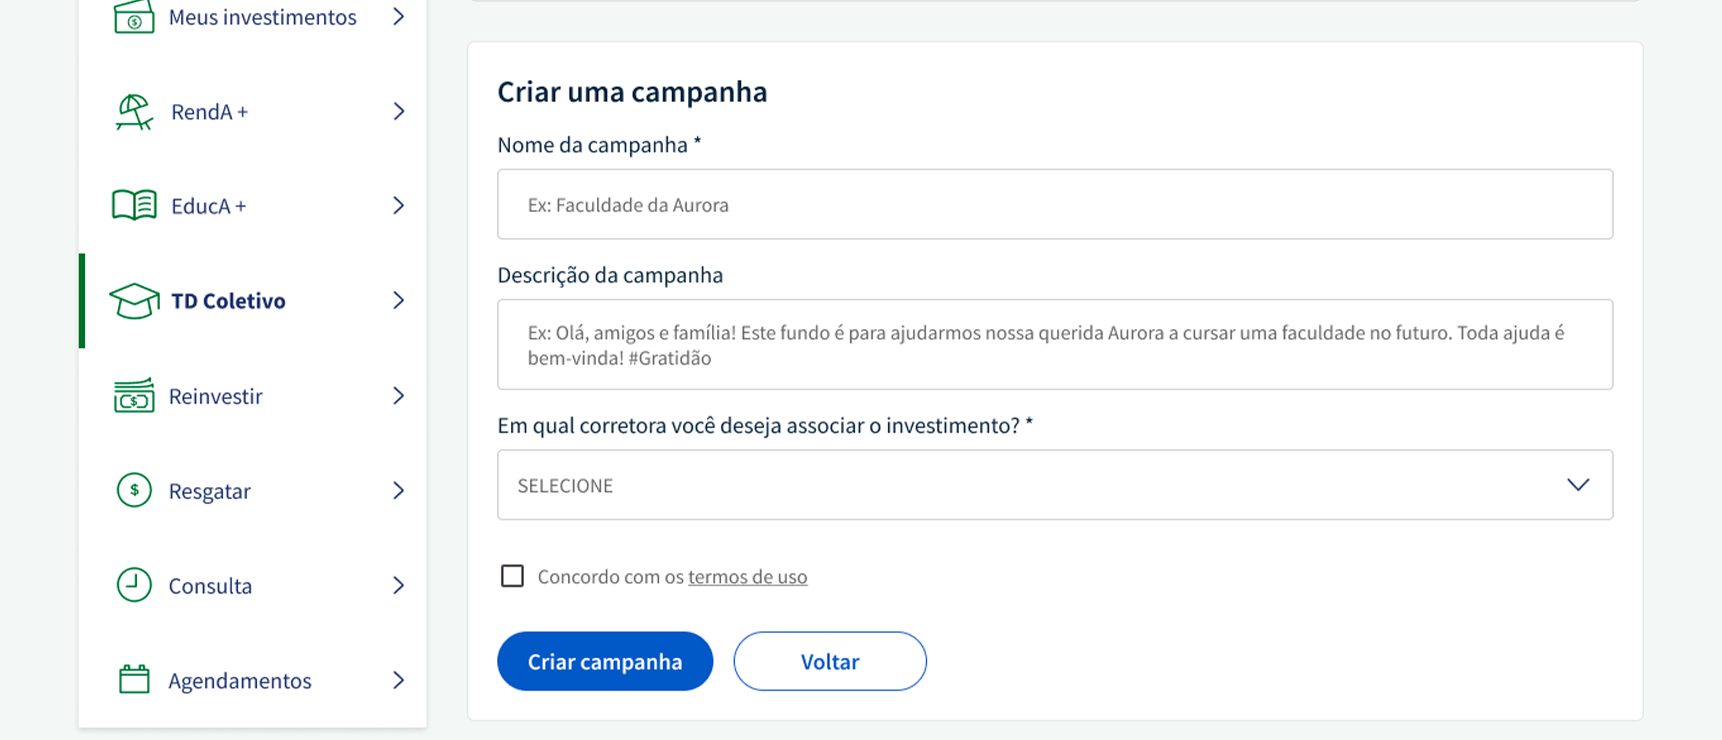Expand the Agendamentos chevron arrow
This screenshot has height=740, width=1722.
click(x=398, y=680)
